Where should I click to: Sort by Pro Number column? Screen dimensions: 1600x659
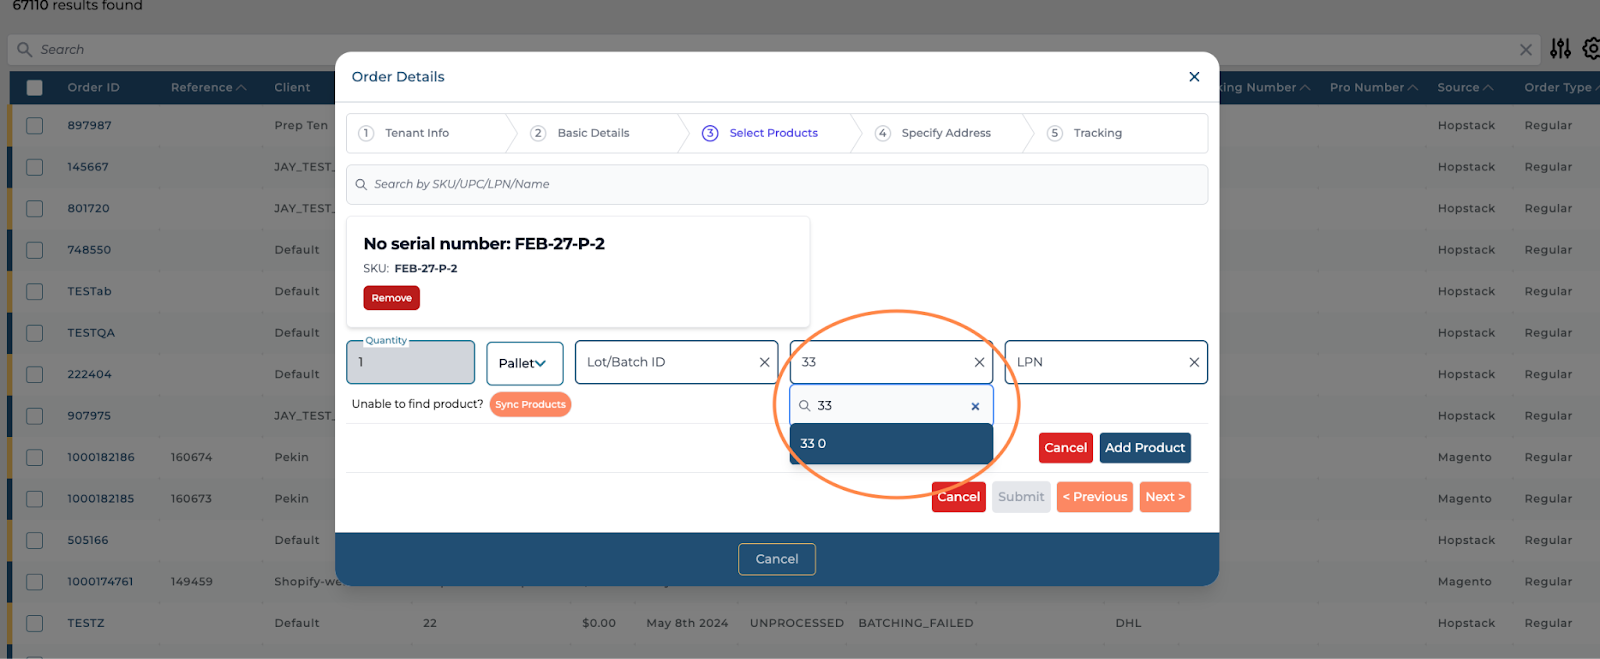click(1373, 88)
